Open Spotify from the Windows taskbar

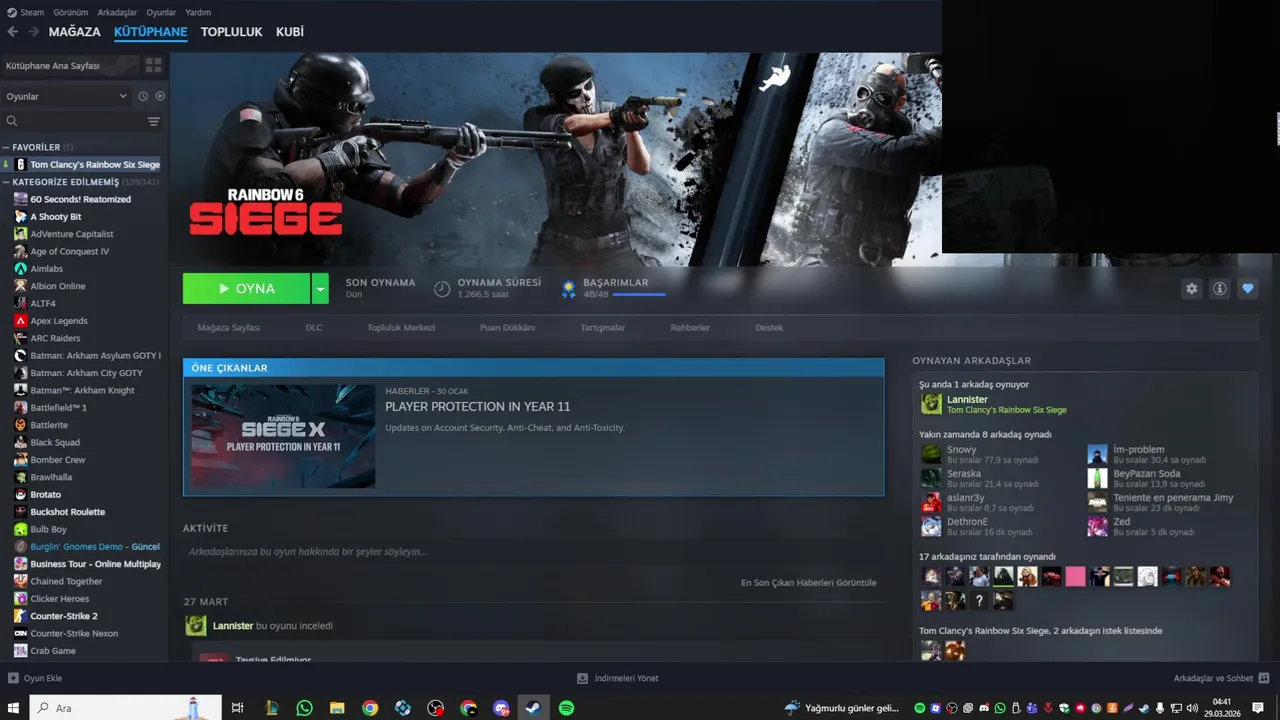(x=566, y=708)
